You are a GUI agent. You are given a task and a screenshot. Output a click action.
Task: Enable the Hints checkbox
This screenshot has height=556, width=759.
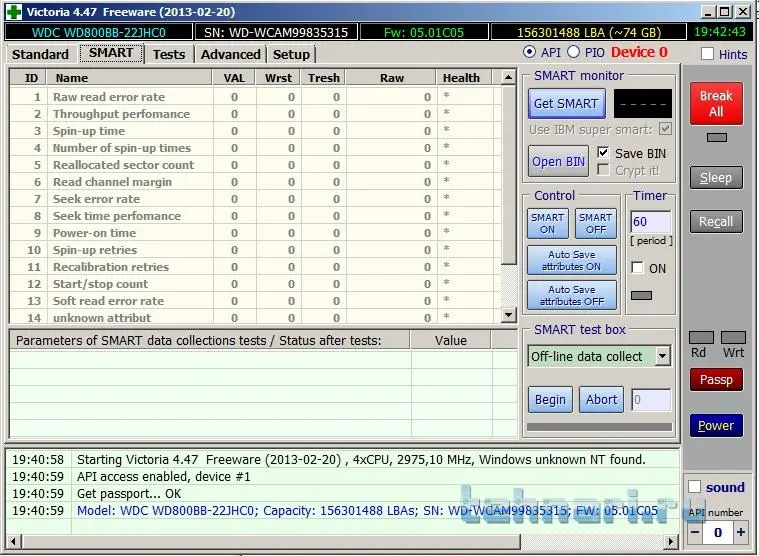coord(707,54)
